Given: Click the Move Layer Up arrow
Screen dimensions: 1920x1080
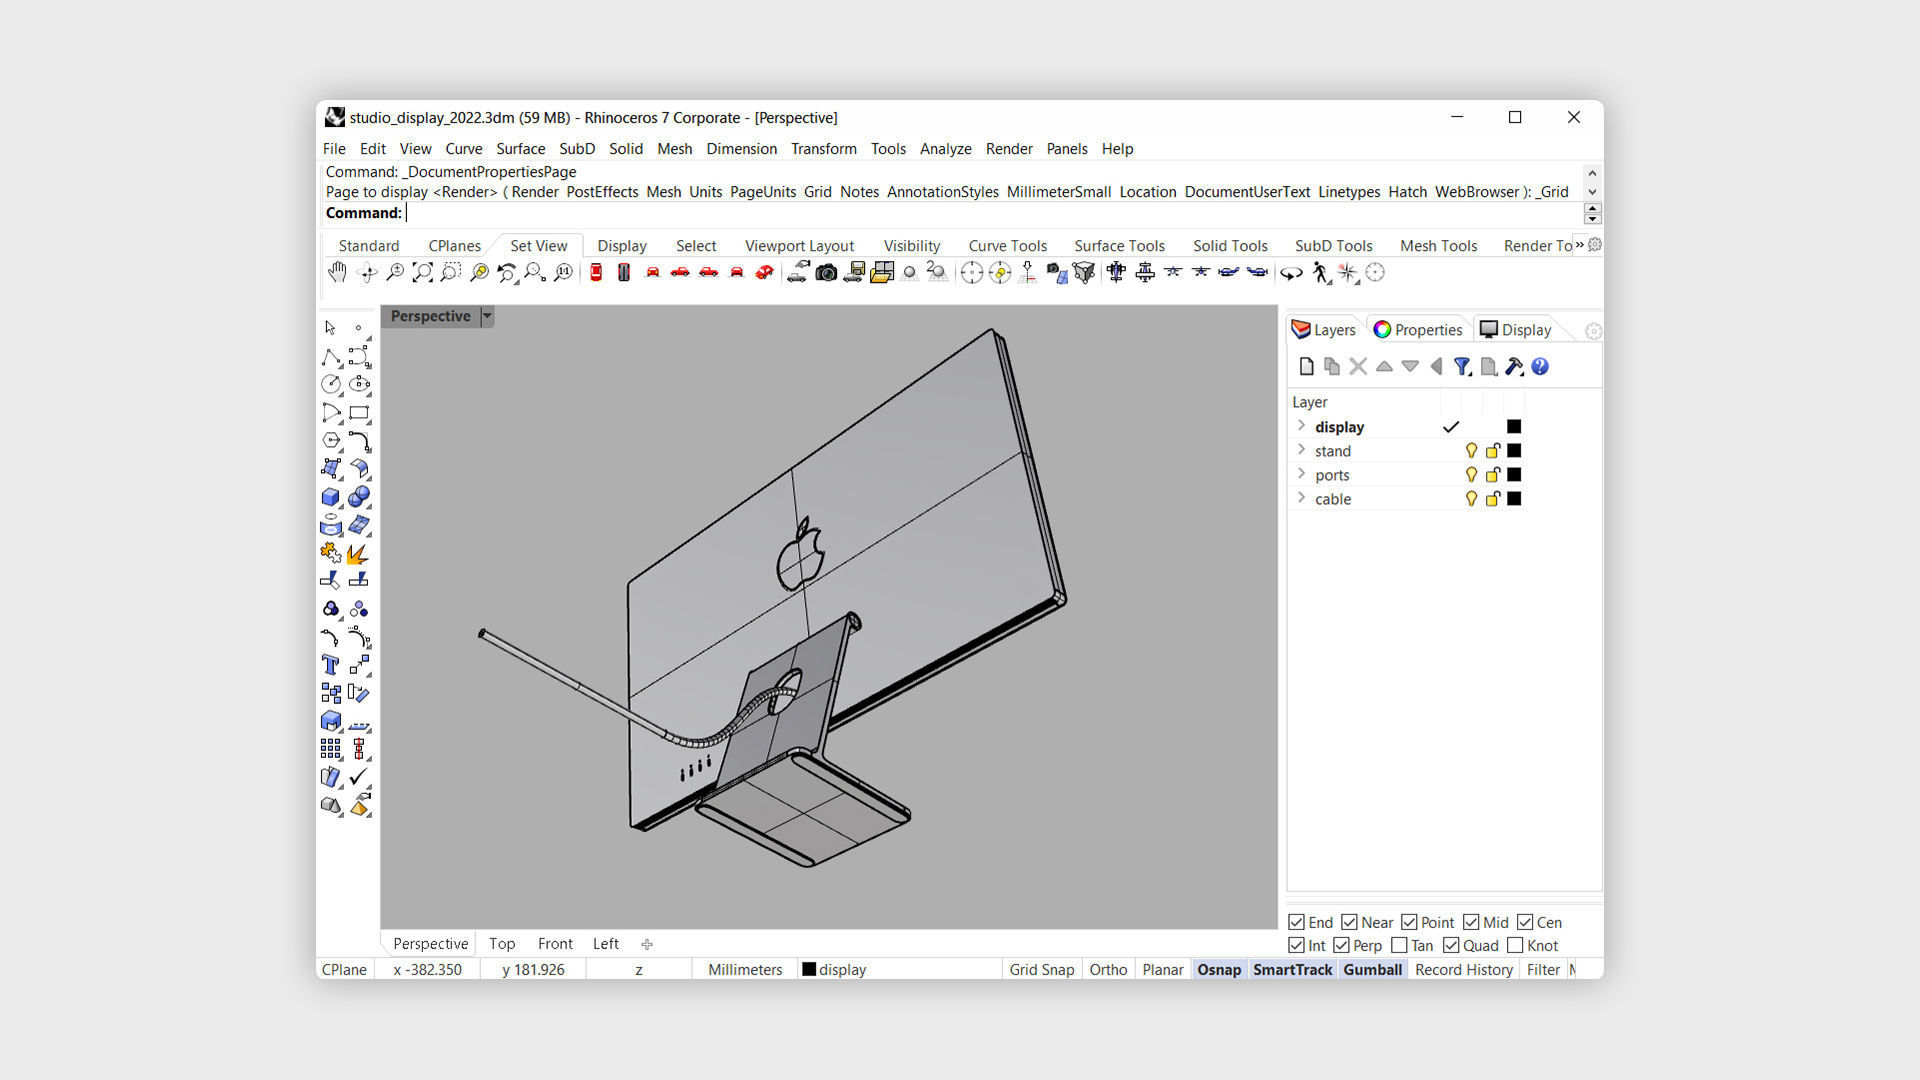Looking at the screenshot, I should point(1384,367).
